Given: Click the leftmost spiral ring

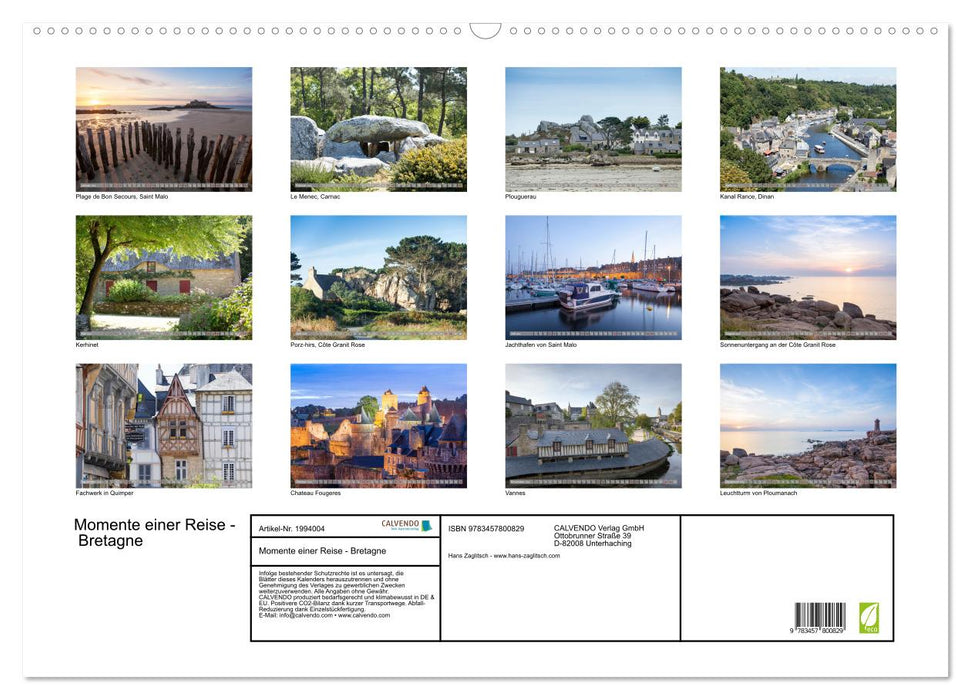Looking at the screenshot, I should pos(37,31).
